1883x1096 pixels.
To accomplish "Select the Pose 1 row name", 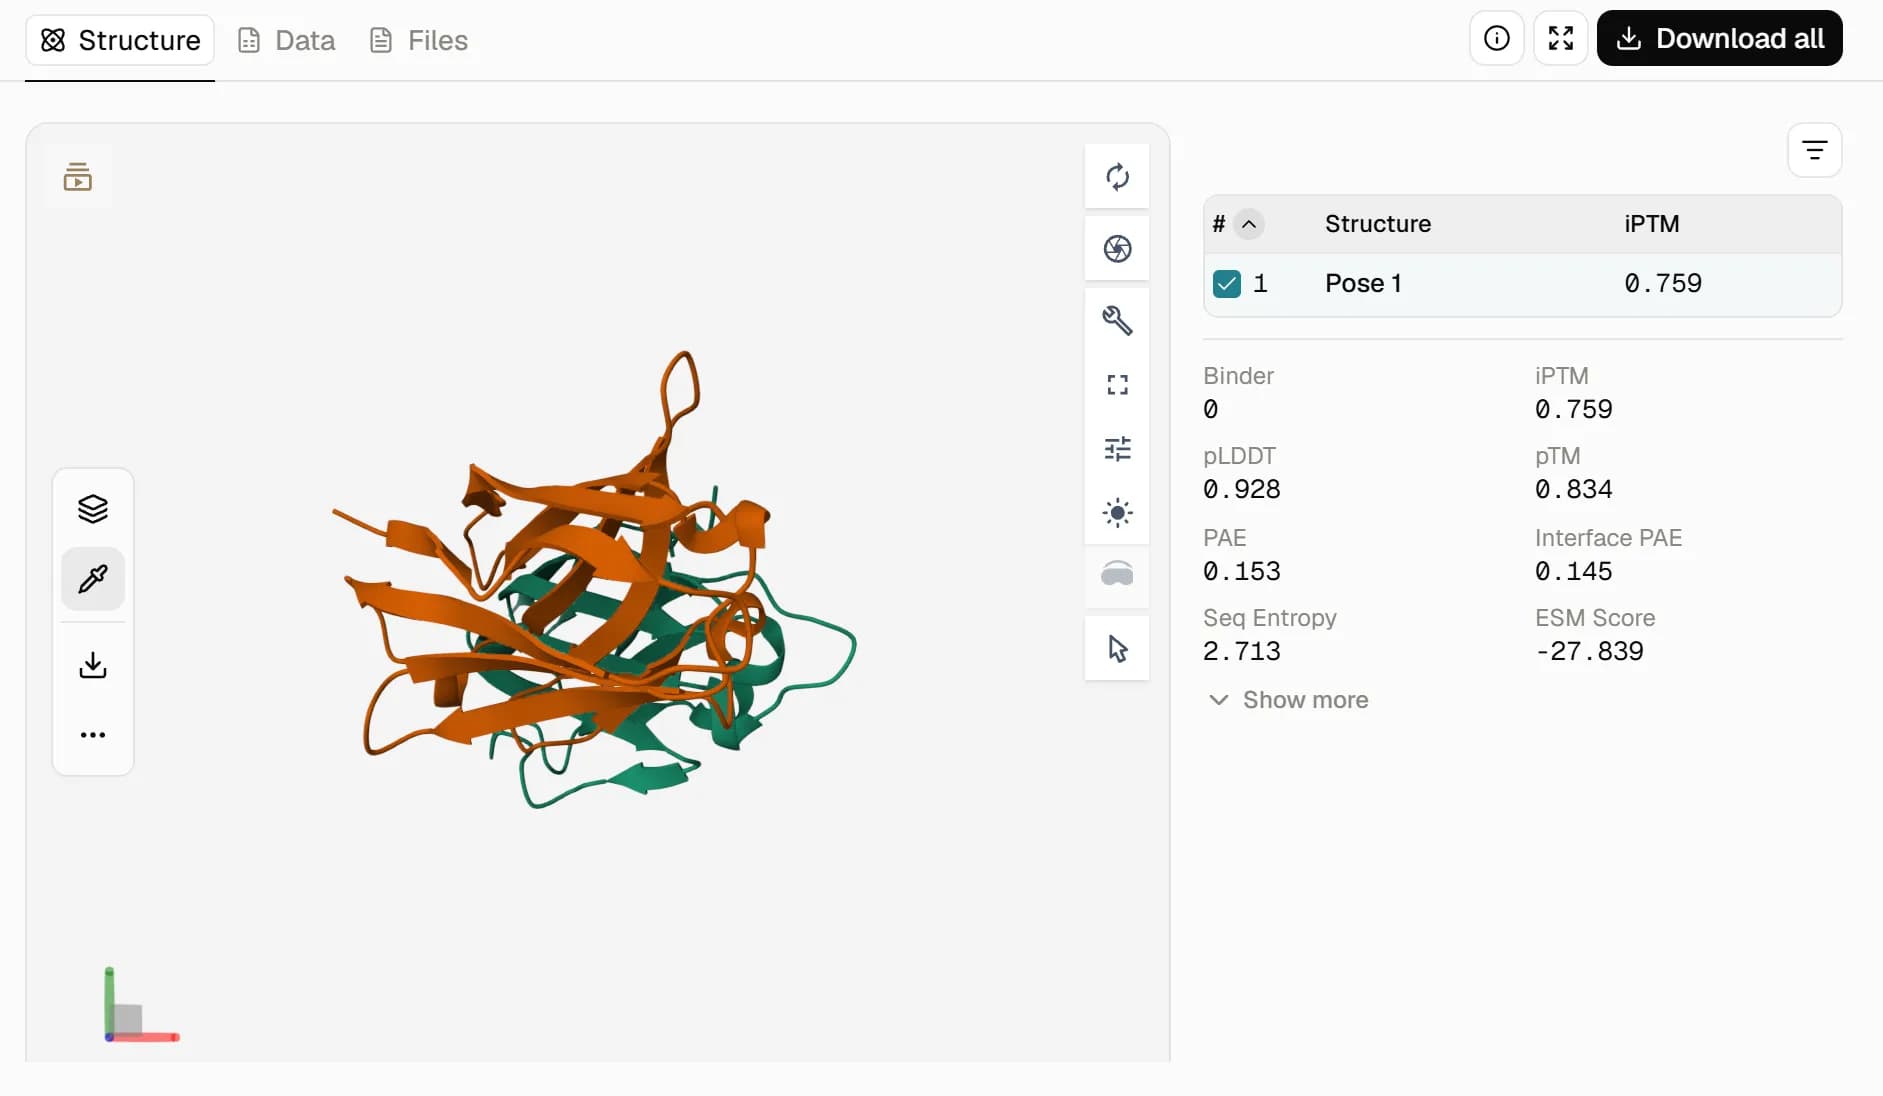I will [x=1363, y=284].
